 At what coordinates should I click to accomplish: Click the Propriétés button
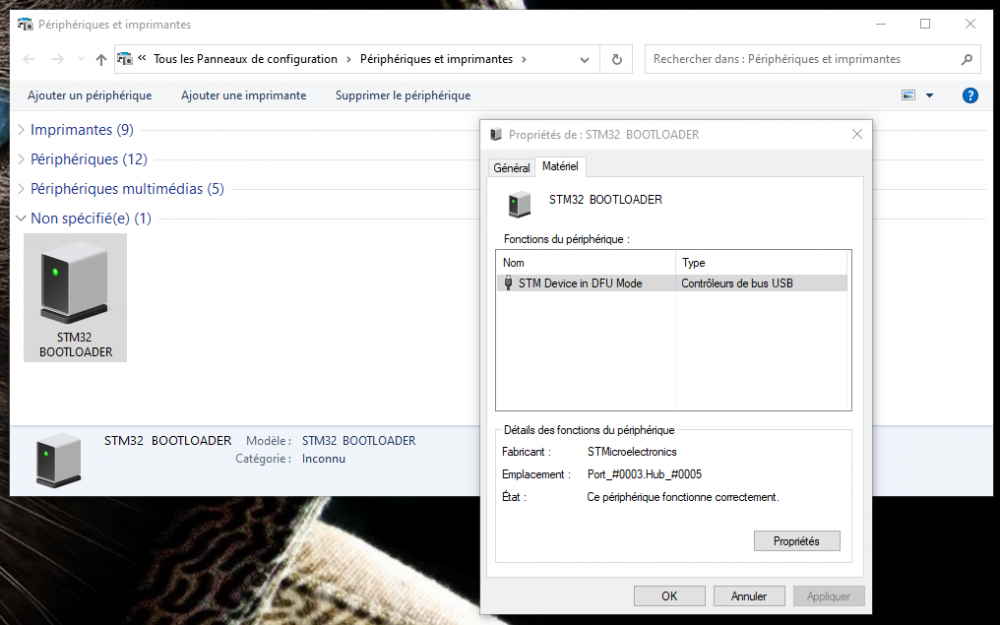tap(796, 541)
